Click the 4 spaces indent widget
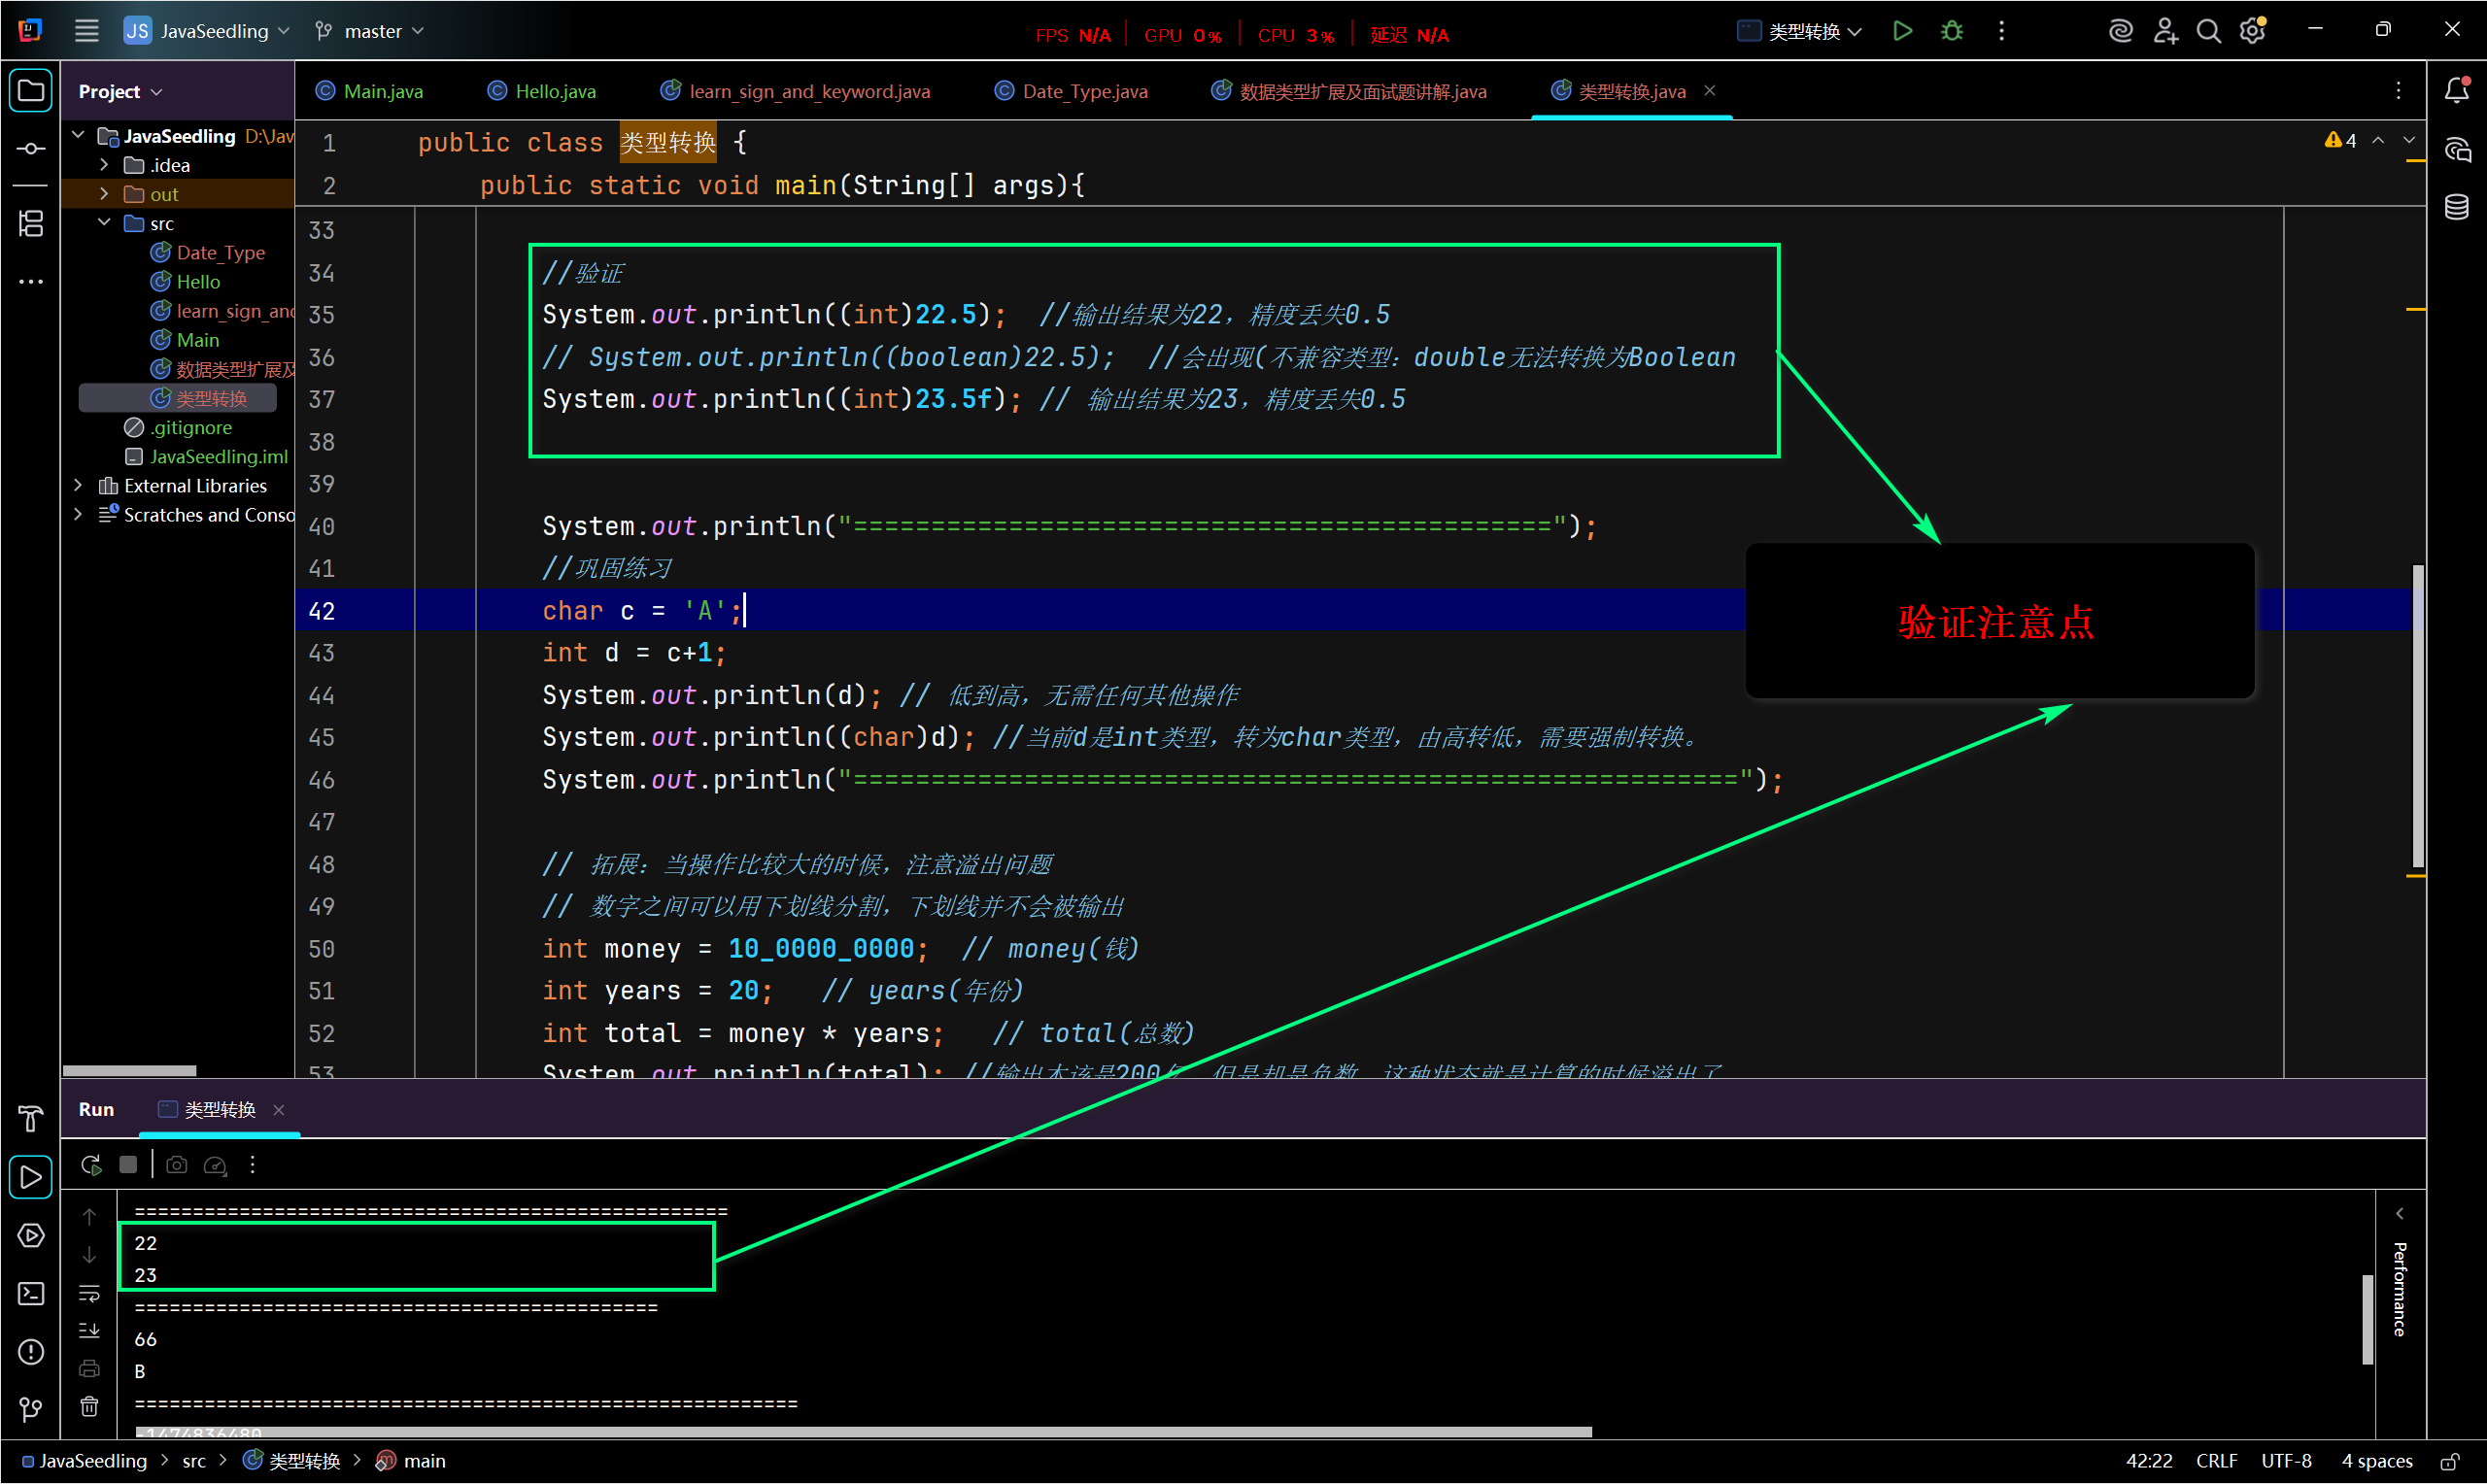The height and width of the screenshot is (1484, 2487). 2376,1462
